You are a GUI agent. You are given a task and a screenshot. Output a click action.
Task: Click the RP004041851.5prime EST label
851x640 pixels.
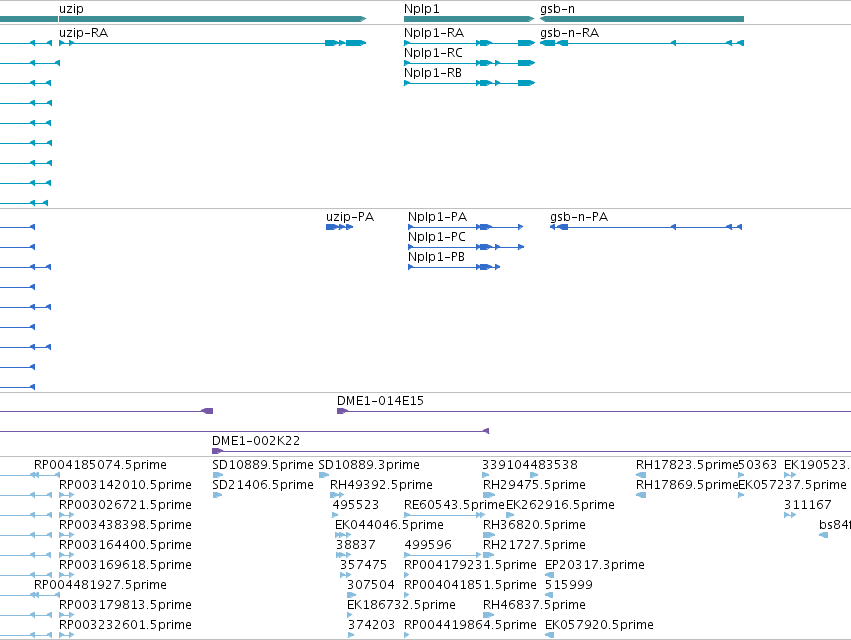coord(470,585)
